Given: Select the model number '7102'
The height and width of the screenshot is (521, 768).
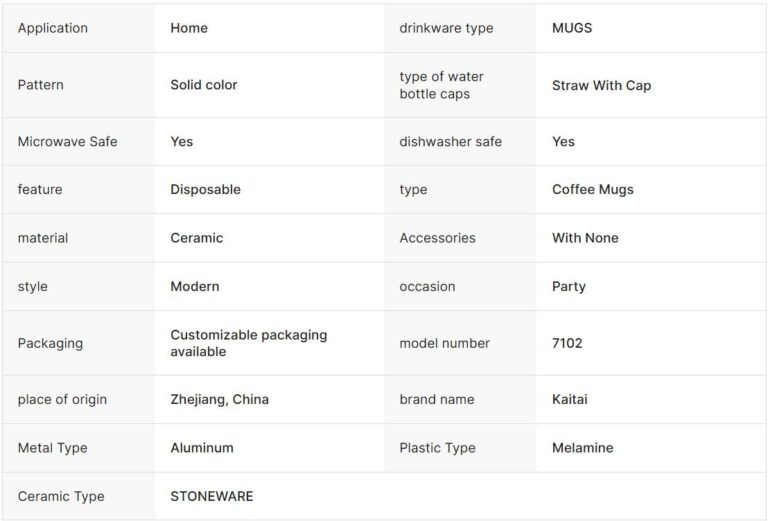Looking at the screenshot, I should (x=567, y=343).
